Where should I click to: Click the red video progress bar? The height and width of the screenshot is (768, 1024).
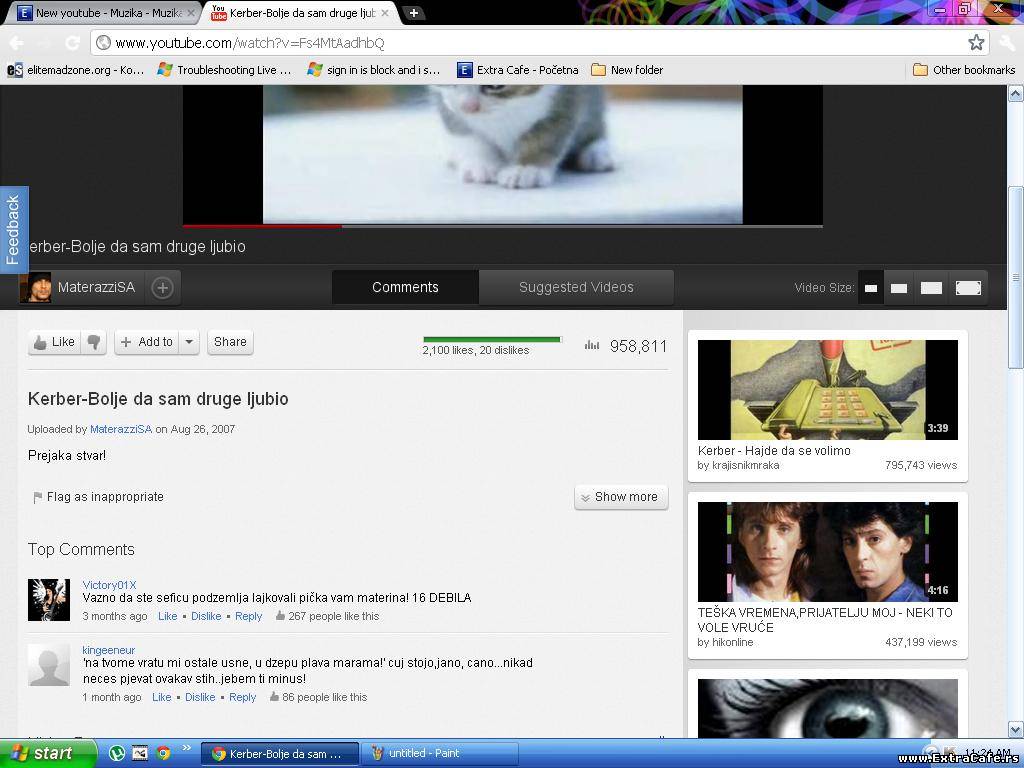point(262,226)
